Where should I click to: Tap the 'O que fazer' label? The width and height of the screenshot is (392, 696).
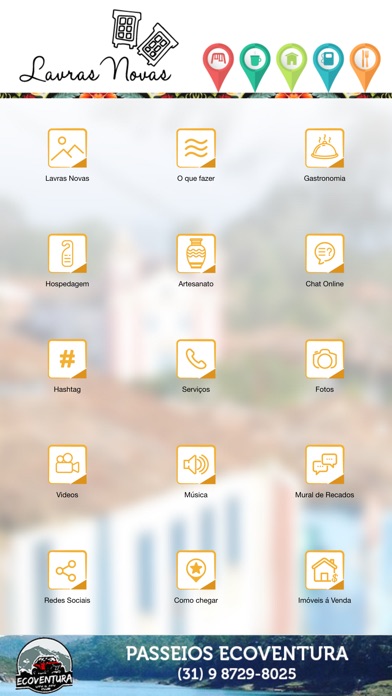tap(196, 178)
